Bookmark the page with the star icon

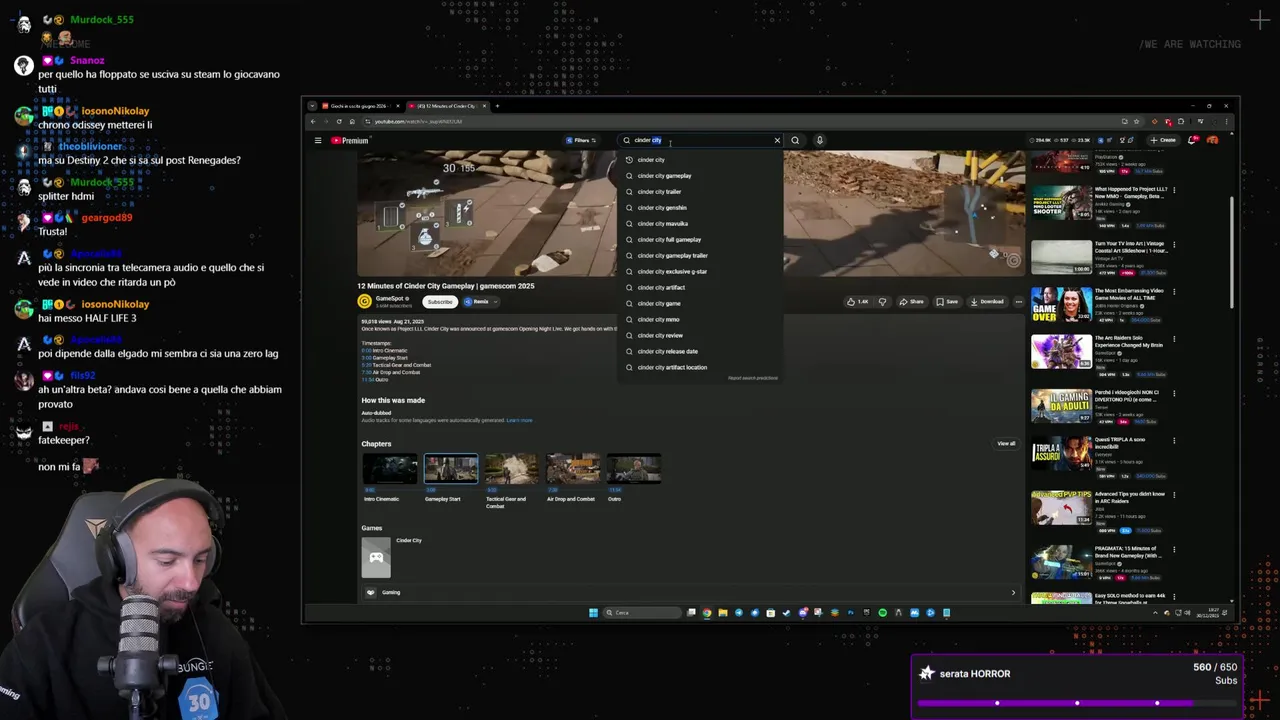pyautogui.click(x=1138, y=121)
